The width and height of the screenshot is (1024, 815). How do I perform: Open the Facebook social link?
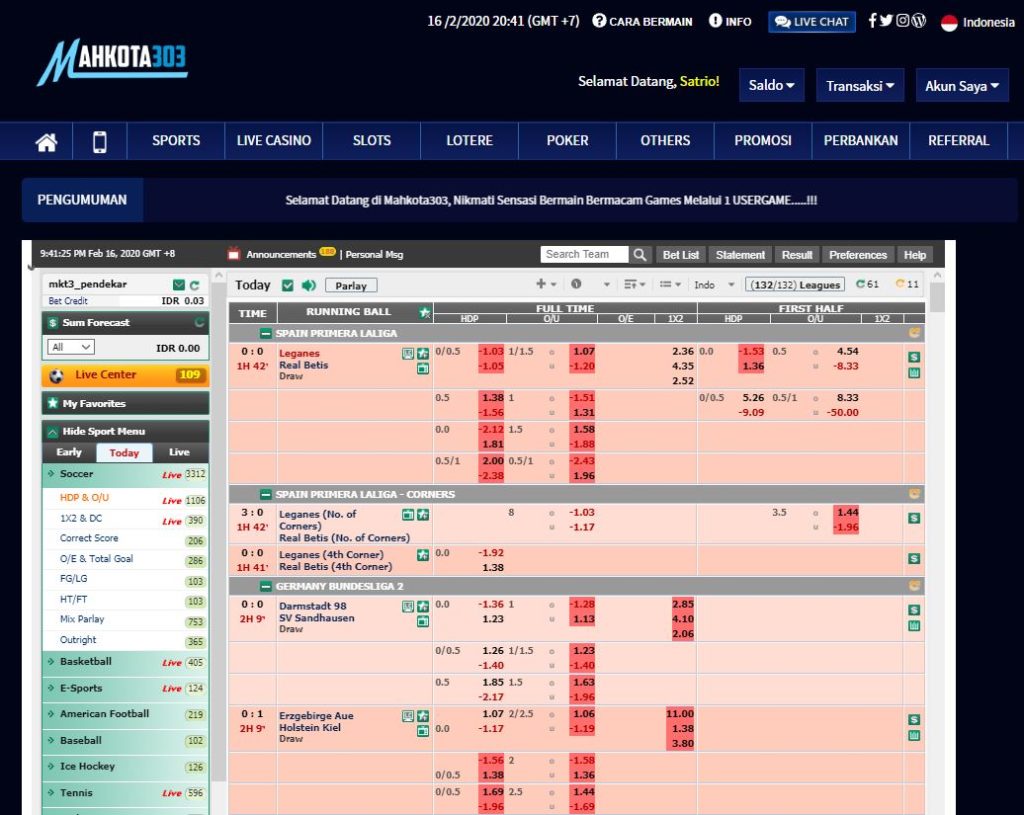click(872, 21)
